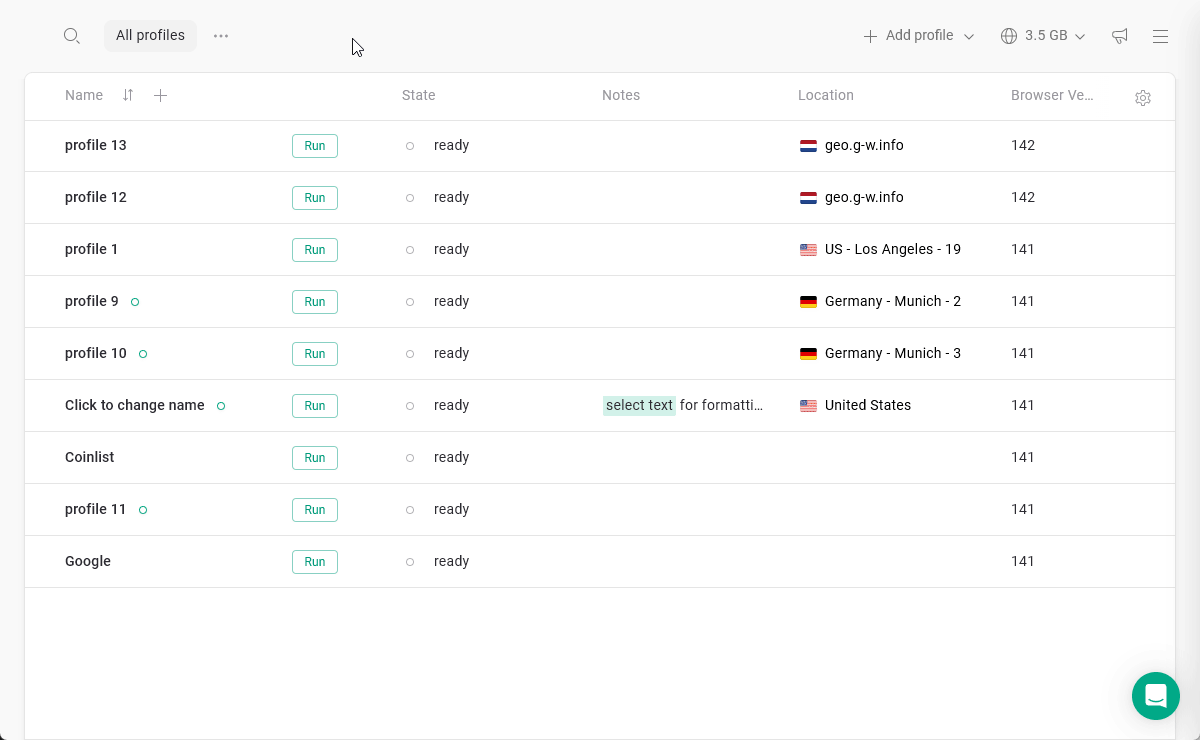Click browser version 142 of profile 12
This screenshot has width=1200, height=740.
(x=1023, y=197)
